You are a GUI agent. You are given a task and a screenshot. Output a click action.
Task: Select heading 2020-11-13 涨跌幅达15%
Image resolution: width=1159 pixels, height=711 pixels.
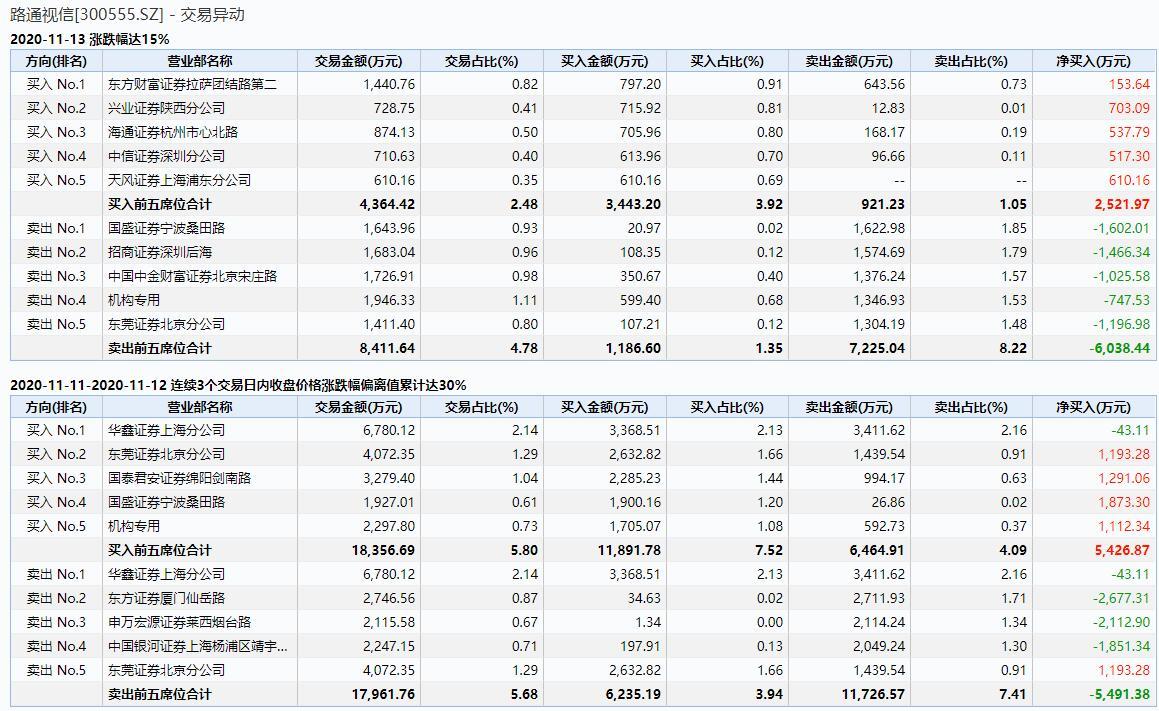tap(89, 39)
